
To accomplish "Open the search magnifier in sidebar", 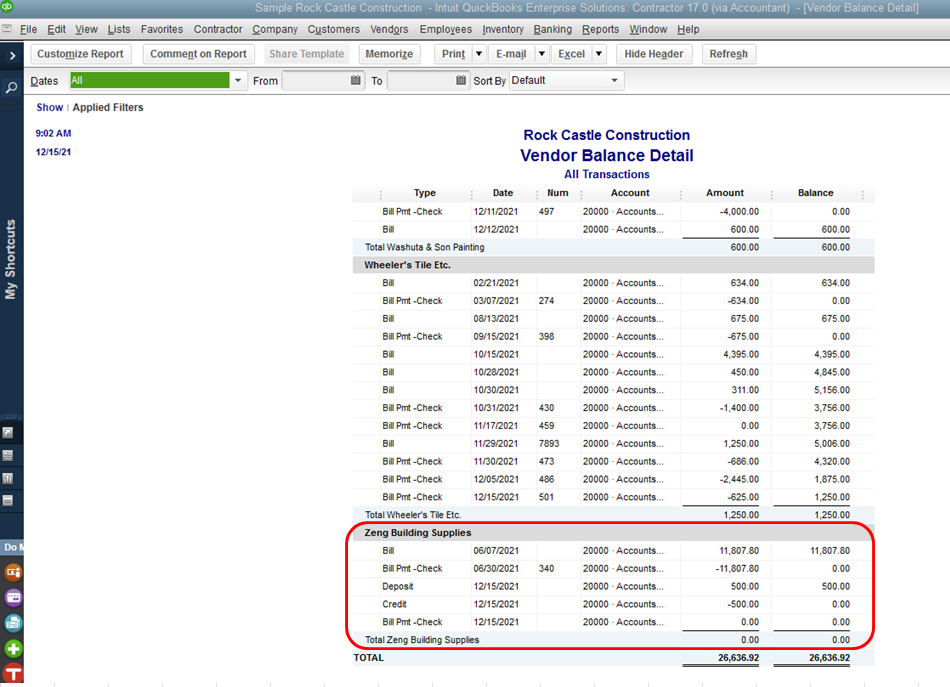I will click(11, 87).
